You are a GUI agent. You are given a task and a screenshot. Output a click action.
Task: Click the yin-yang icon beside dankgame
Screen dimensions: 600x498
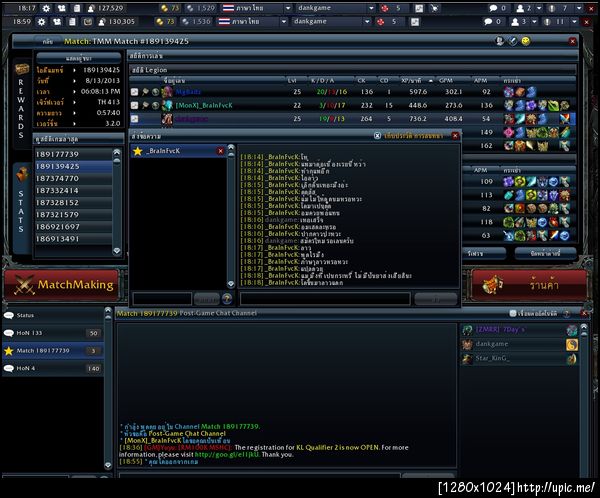click(x=572, y=345)
